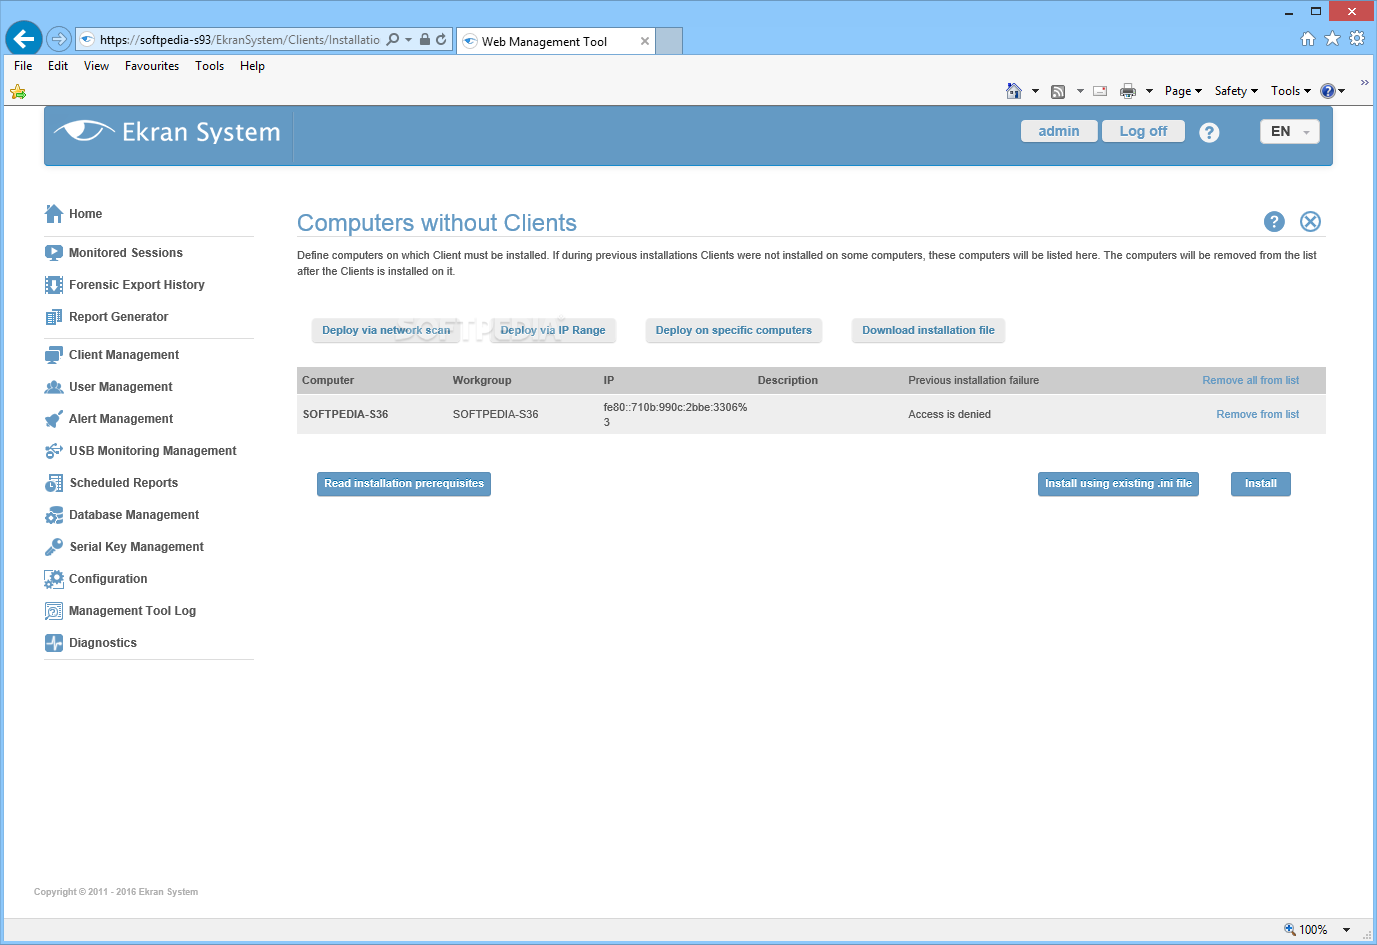Click the Alert Management icon

tap(54, 419)
